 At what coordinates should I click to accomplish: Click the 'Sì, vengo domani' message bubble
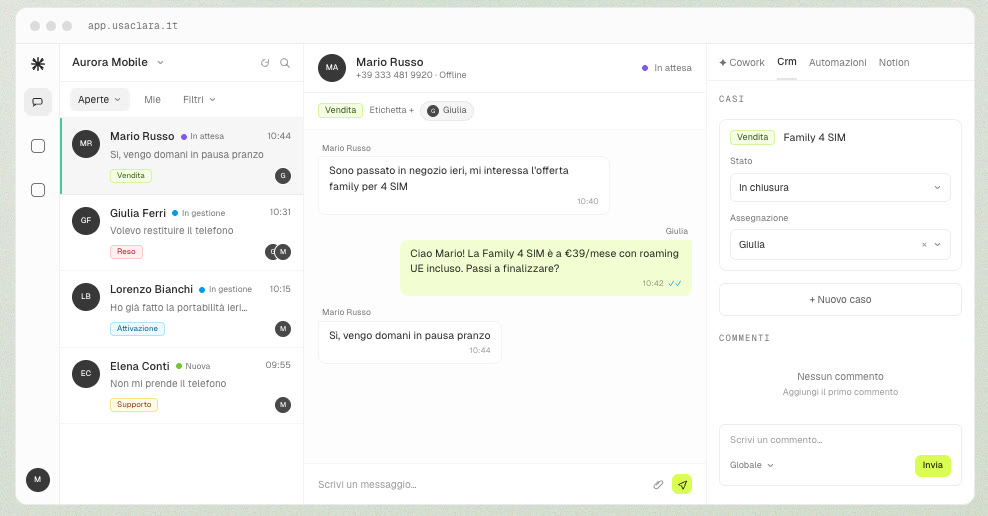[x=410, y=342]
